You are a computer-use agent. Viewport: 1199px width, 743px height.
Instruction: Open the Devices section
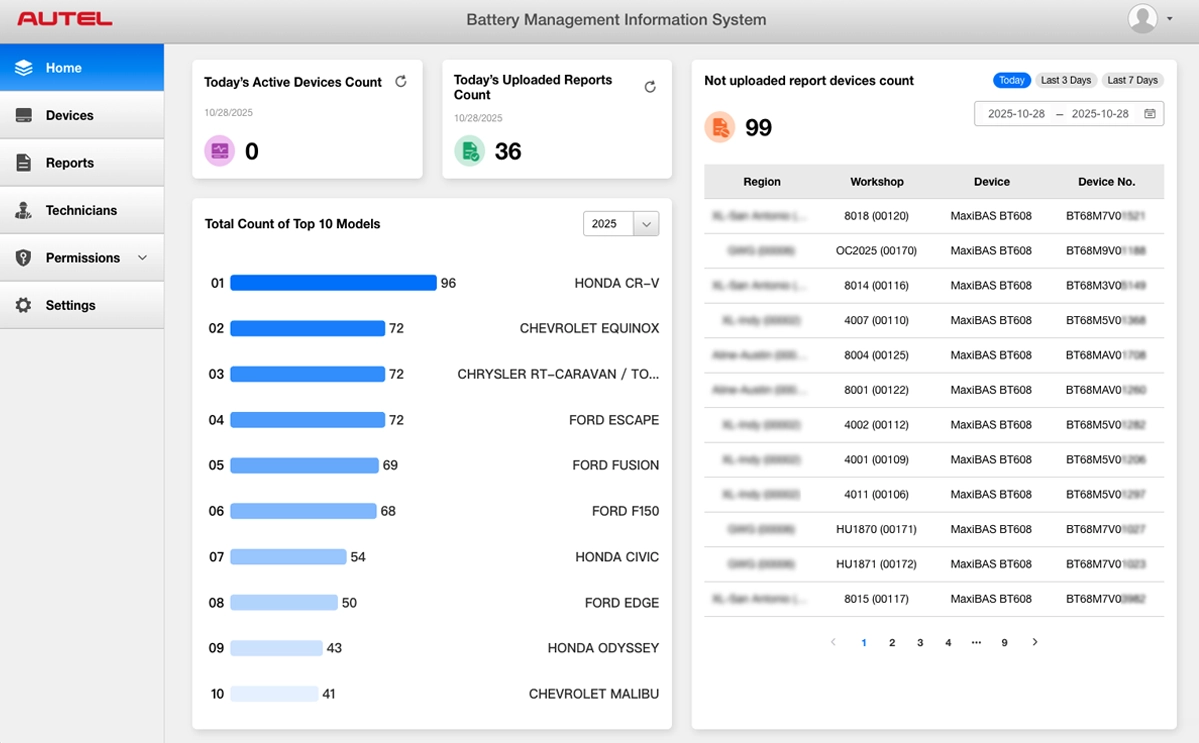69,115
